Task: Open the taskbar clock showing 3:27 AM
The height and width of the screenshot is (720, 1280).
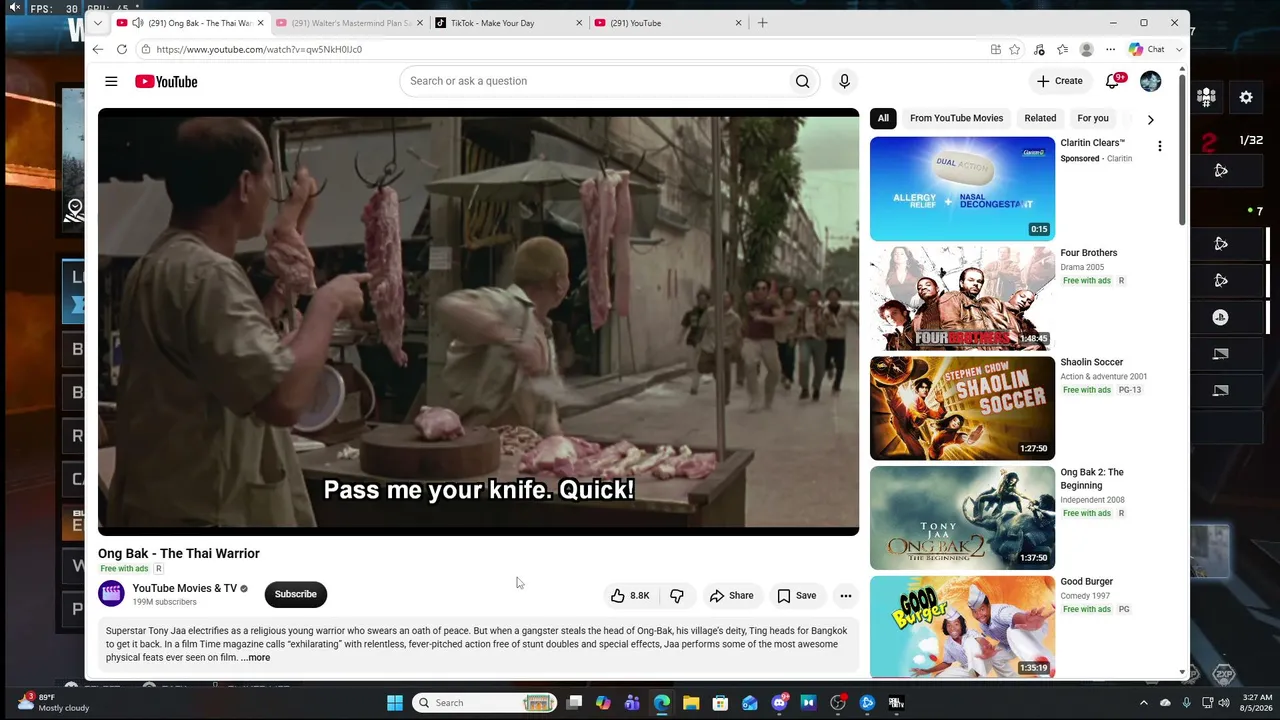Action: [x=1257, y=702]
